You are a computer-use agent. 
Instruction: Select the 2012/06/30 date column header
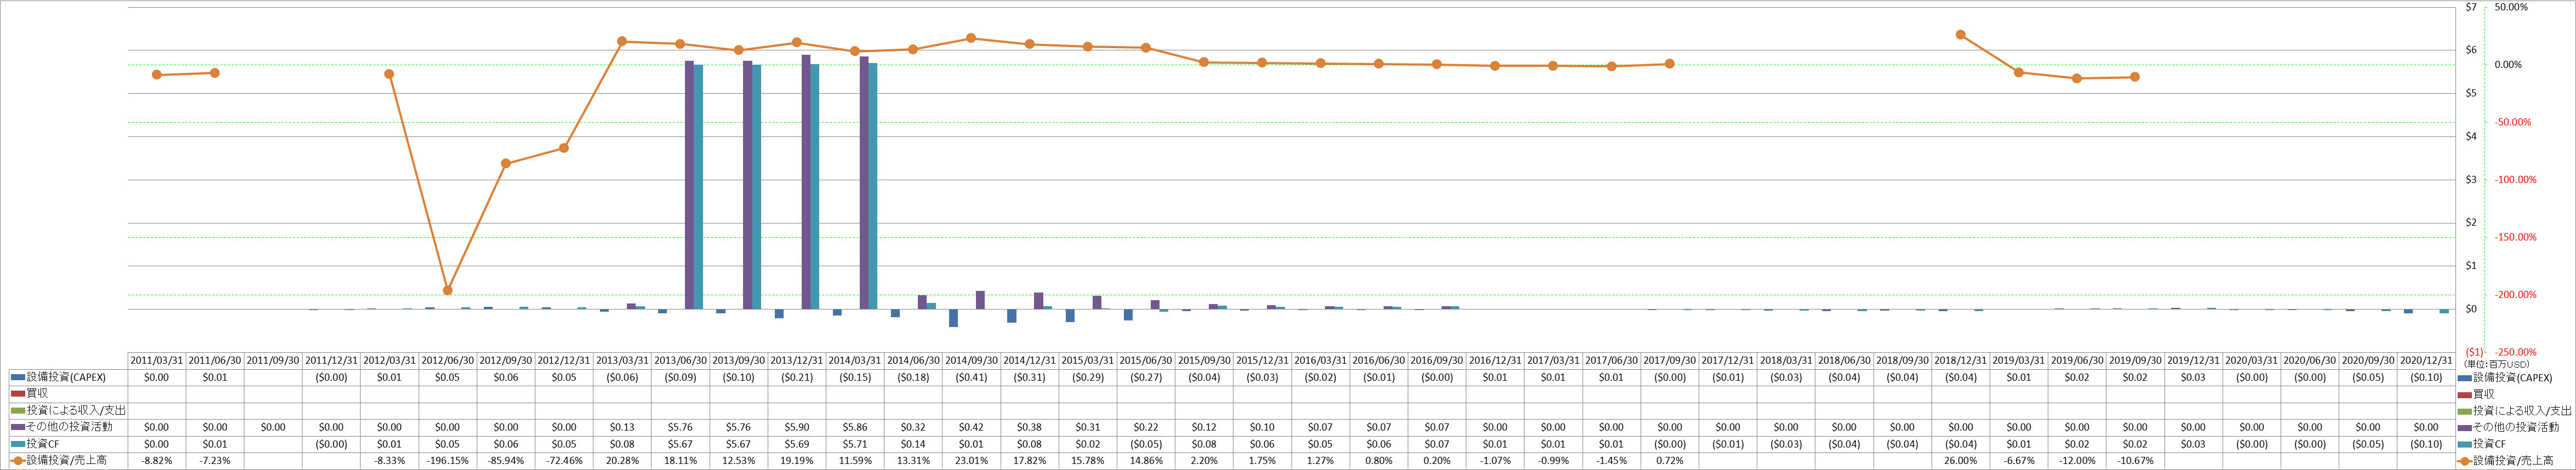point(448,361)
